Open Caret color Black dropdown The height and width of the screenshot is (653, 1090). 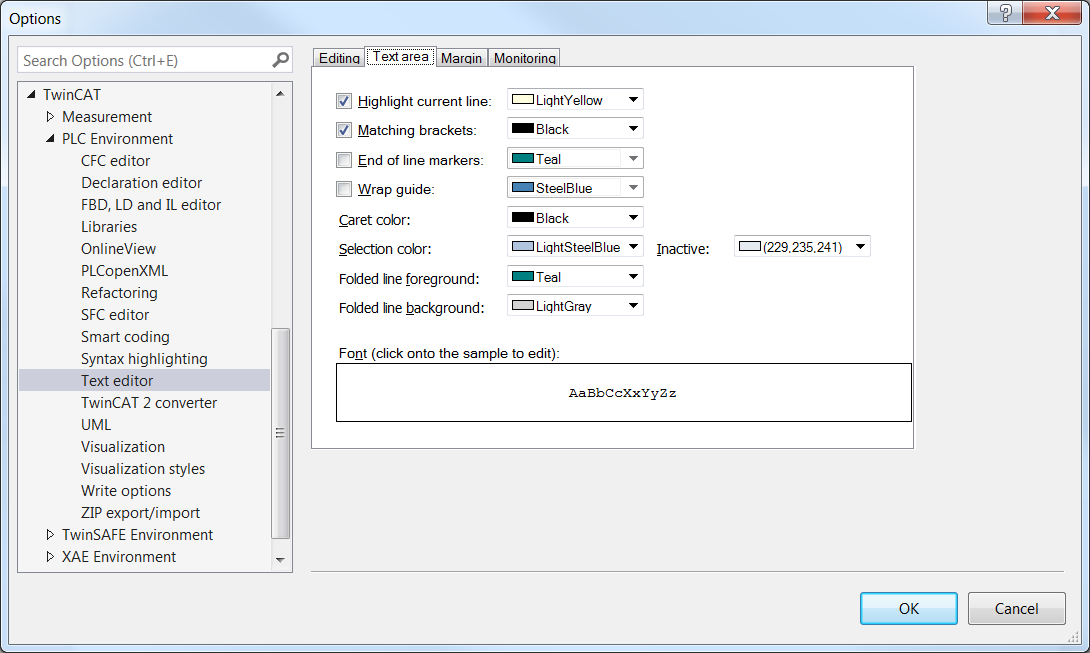pos(575,218)
